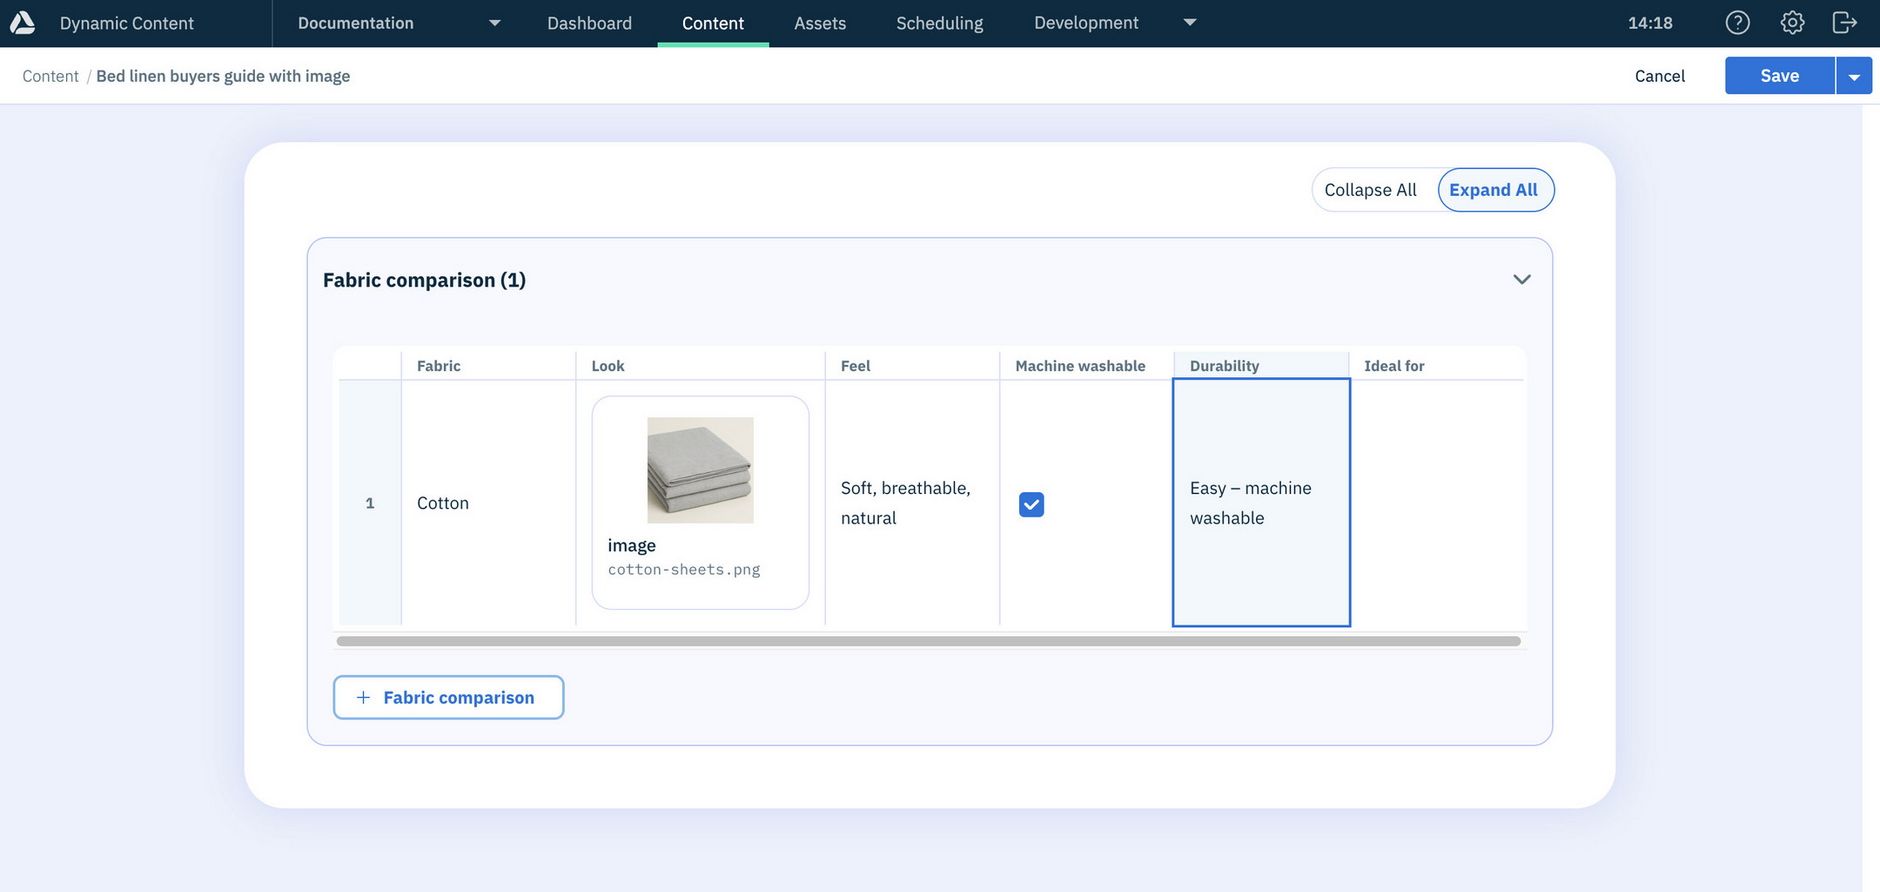
Task: Expand the Development menu arrow
Action: [1189, 23]
